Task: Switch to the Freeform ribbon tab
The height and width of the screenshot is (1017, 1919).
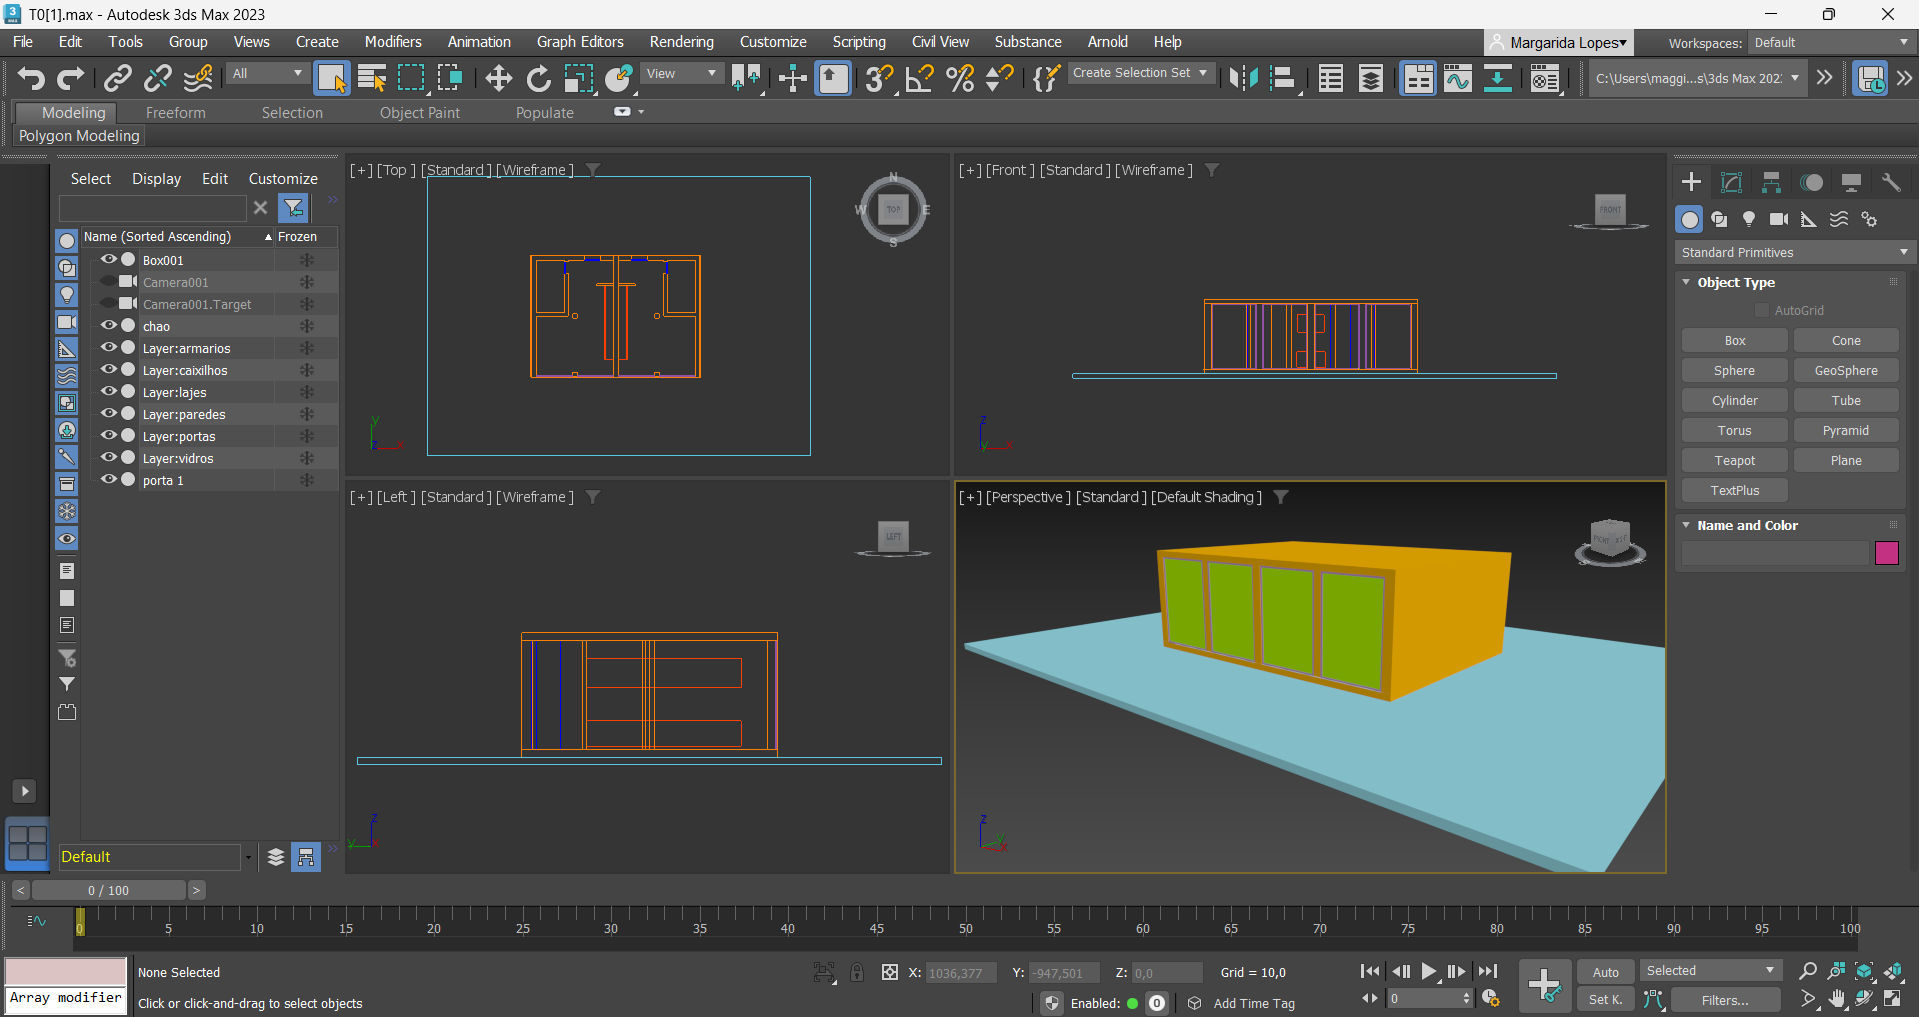Action: 175,113
